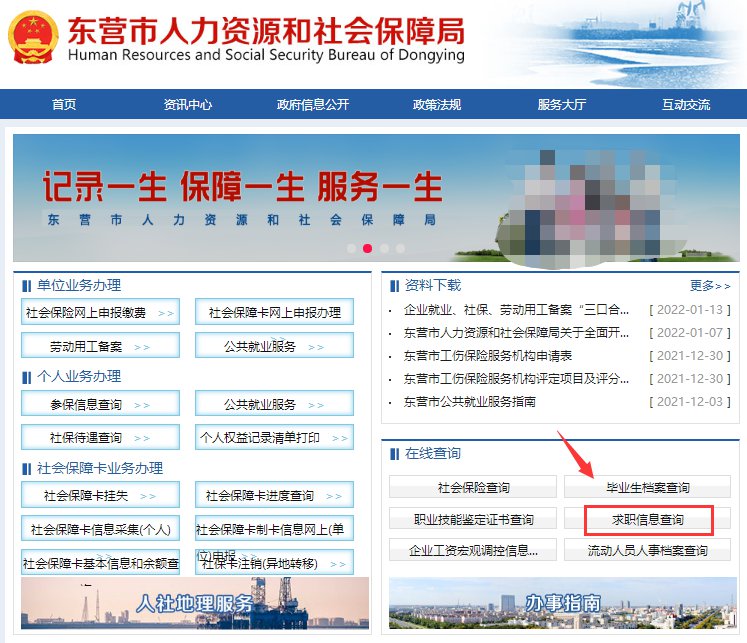Screen dimensions: 747x643
Task: Click 职业技能鉴定证书查询 button
Action: point(473,519)
